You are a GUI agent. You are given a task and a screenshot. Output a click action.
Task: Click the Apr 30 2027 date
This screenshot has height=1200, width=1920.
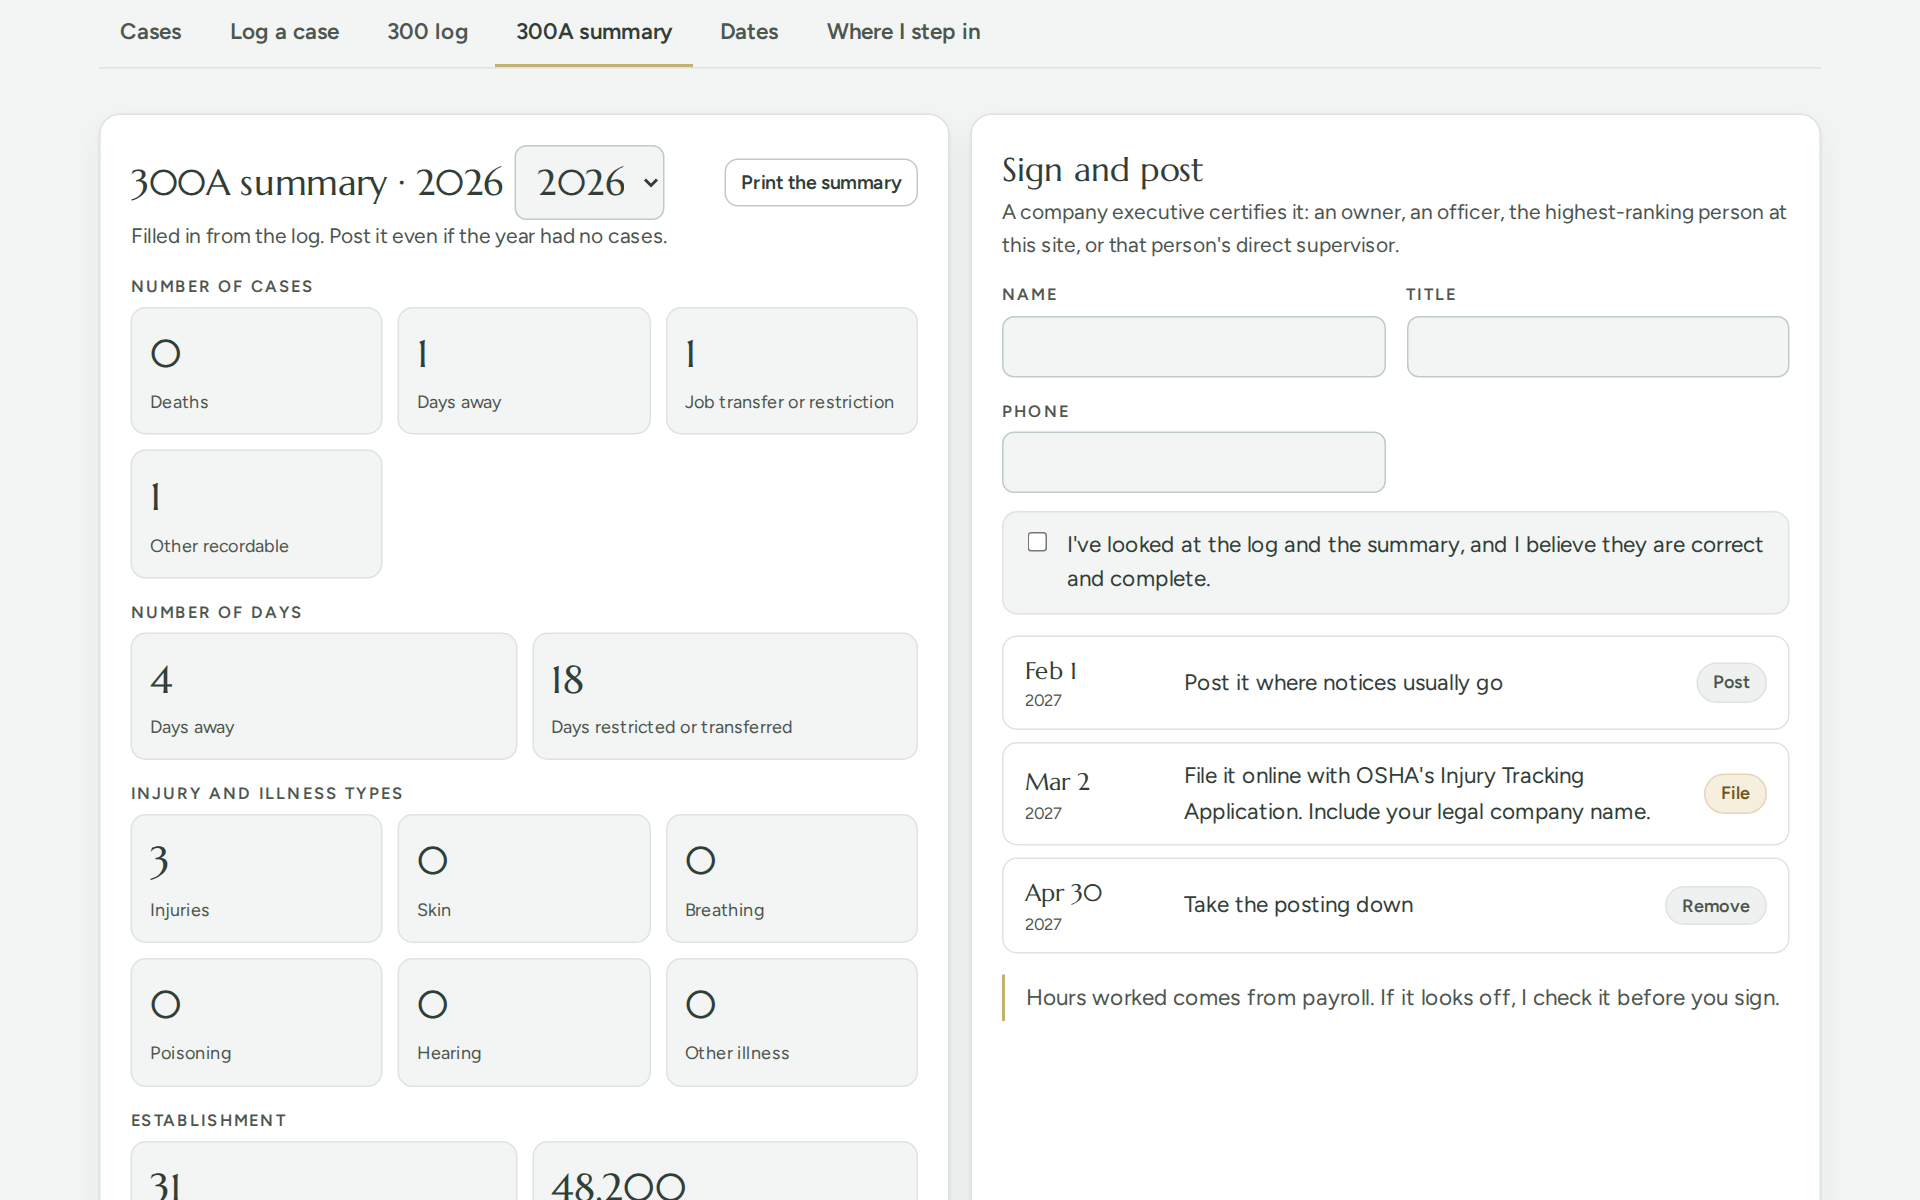[1063, 906]
